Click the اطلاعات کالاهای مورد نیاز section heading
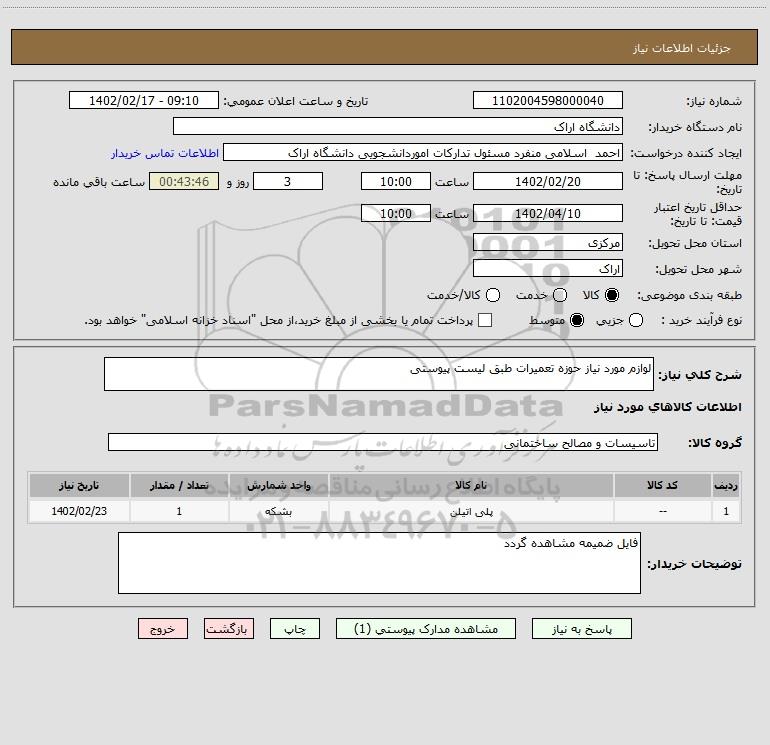This screenshot has height=745, width=770. [x=668, y=407]
